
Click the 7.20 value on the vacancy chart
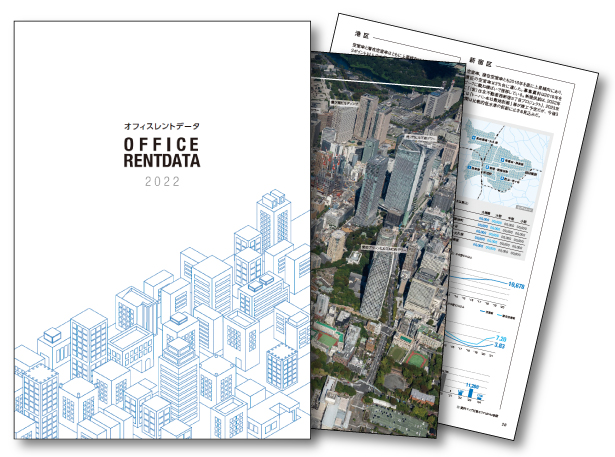point(500,339)
